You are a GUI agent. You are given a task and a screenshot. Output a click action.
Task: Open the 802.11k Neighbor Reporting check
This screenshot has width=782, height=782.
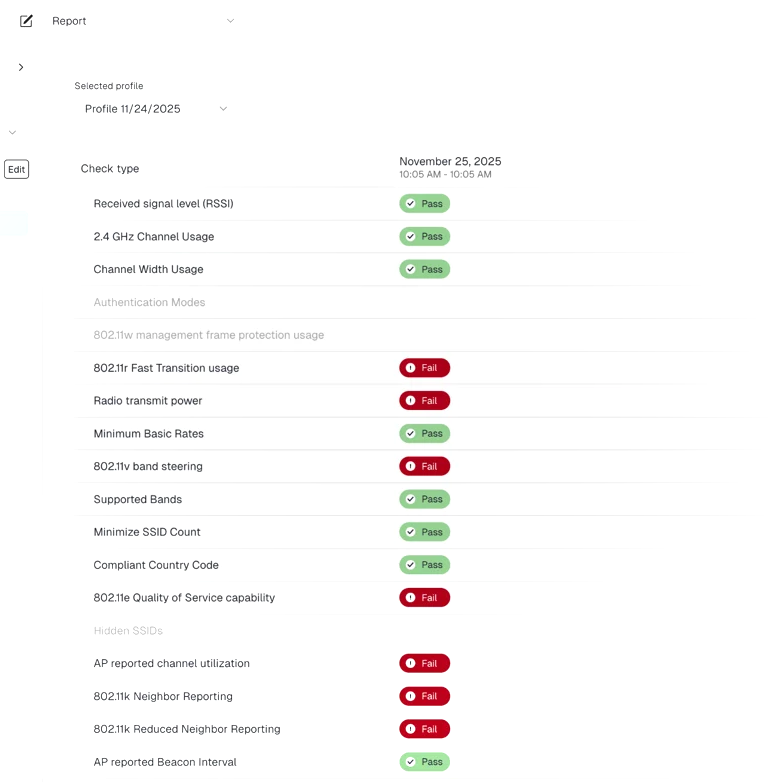coord(163,697)
